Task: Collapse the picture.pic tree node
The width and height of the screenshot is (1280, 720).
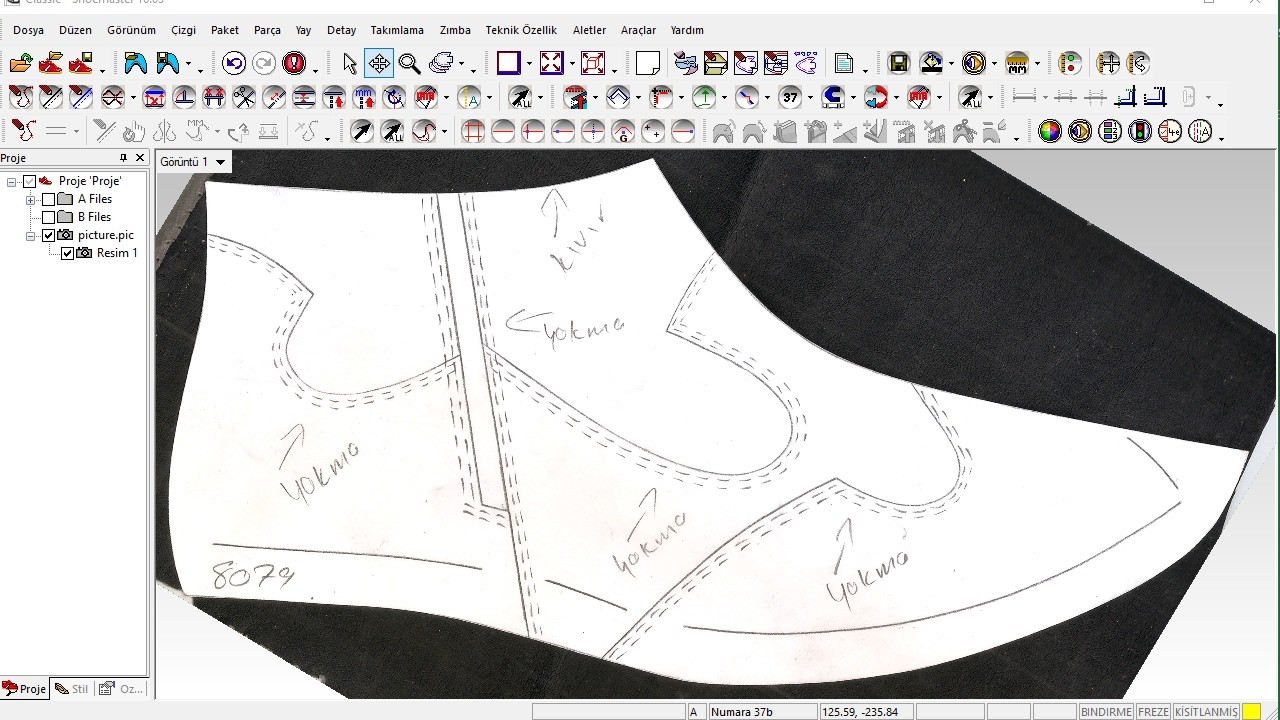Action: pos(31,235)
